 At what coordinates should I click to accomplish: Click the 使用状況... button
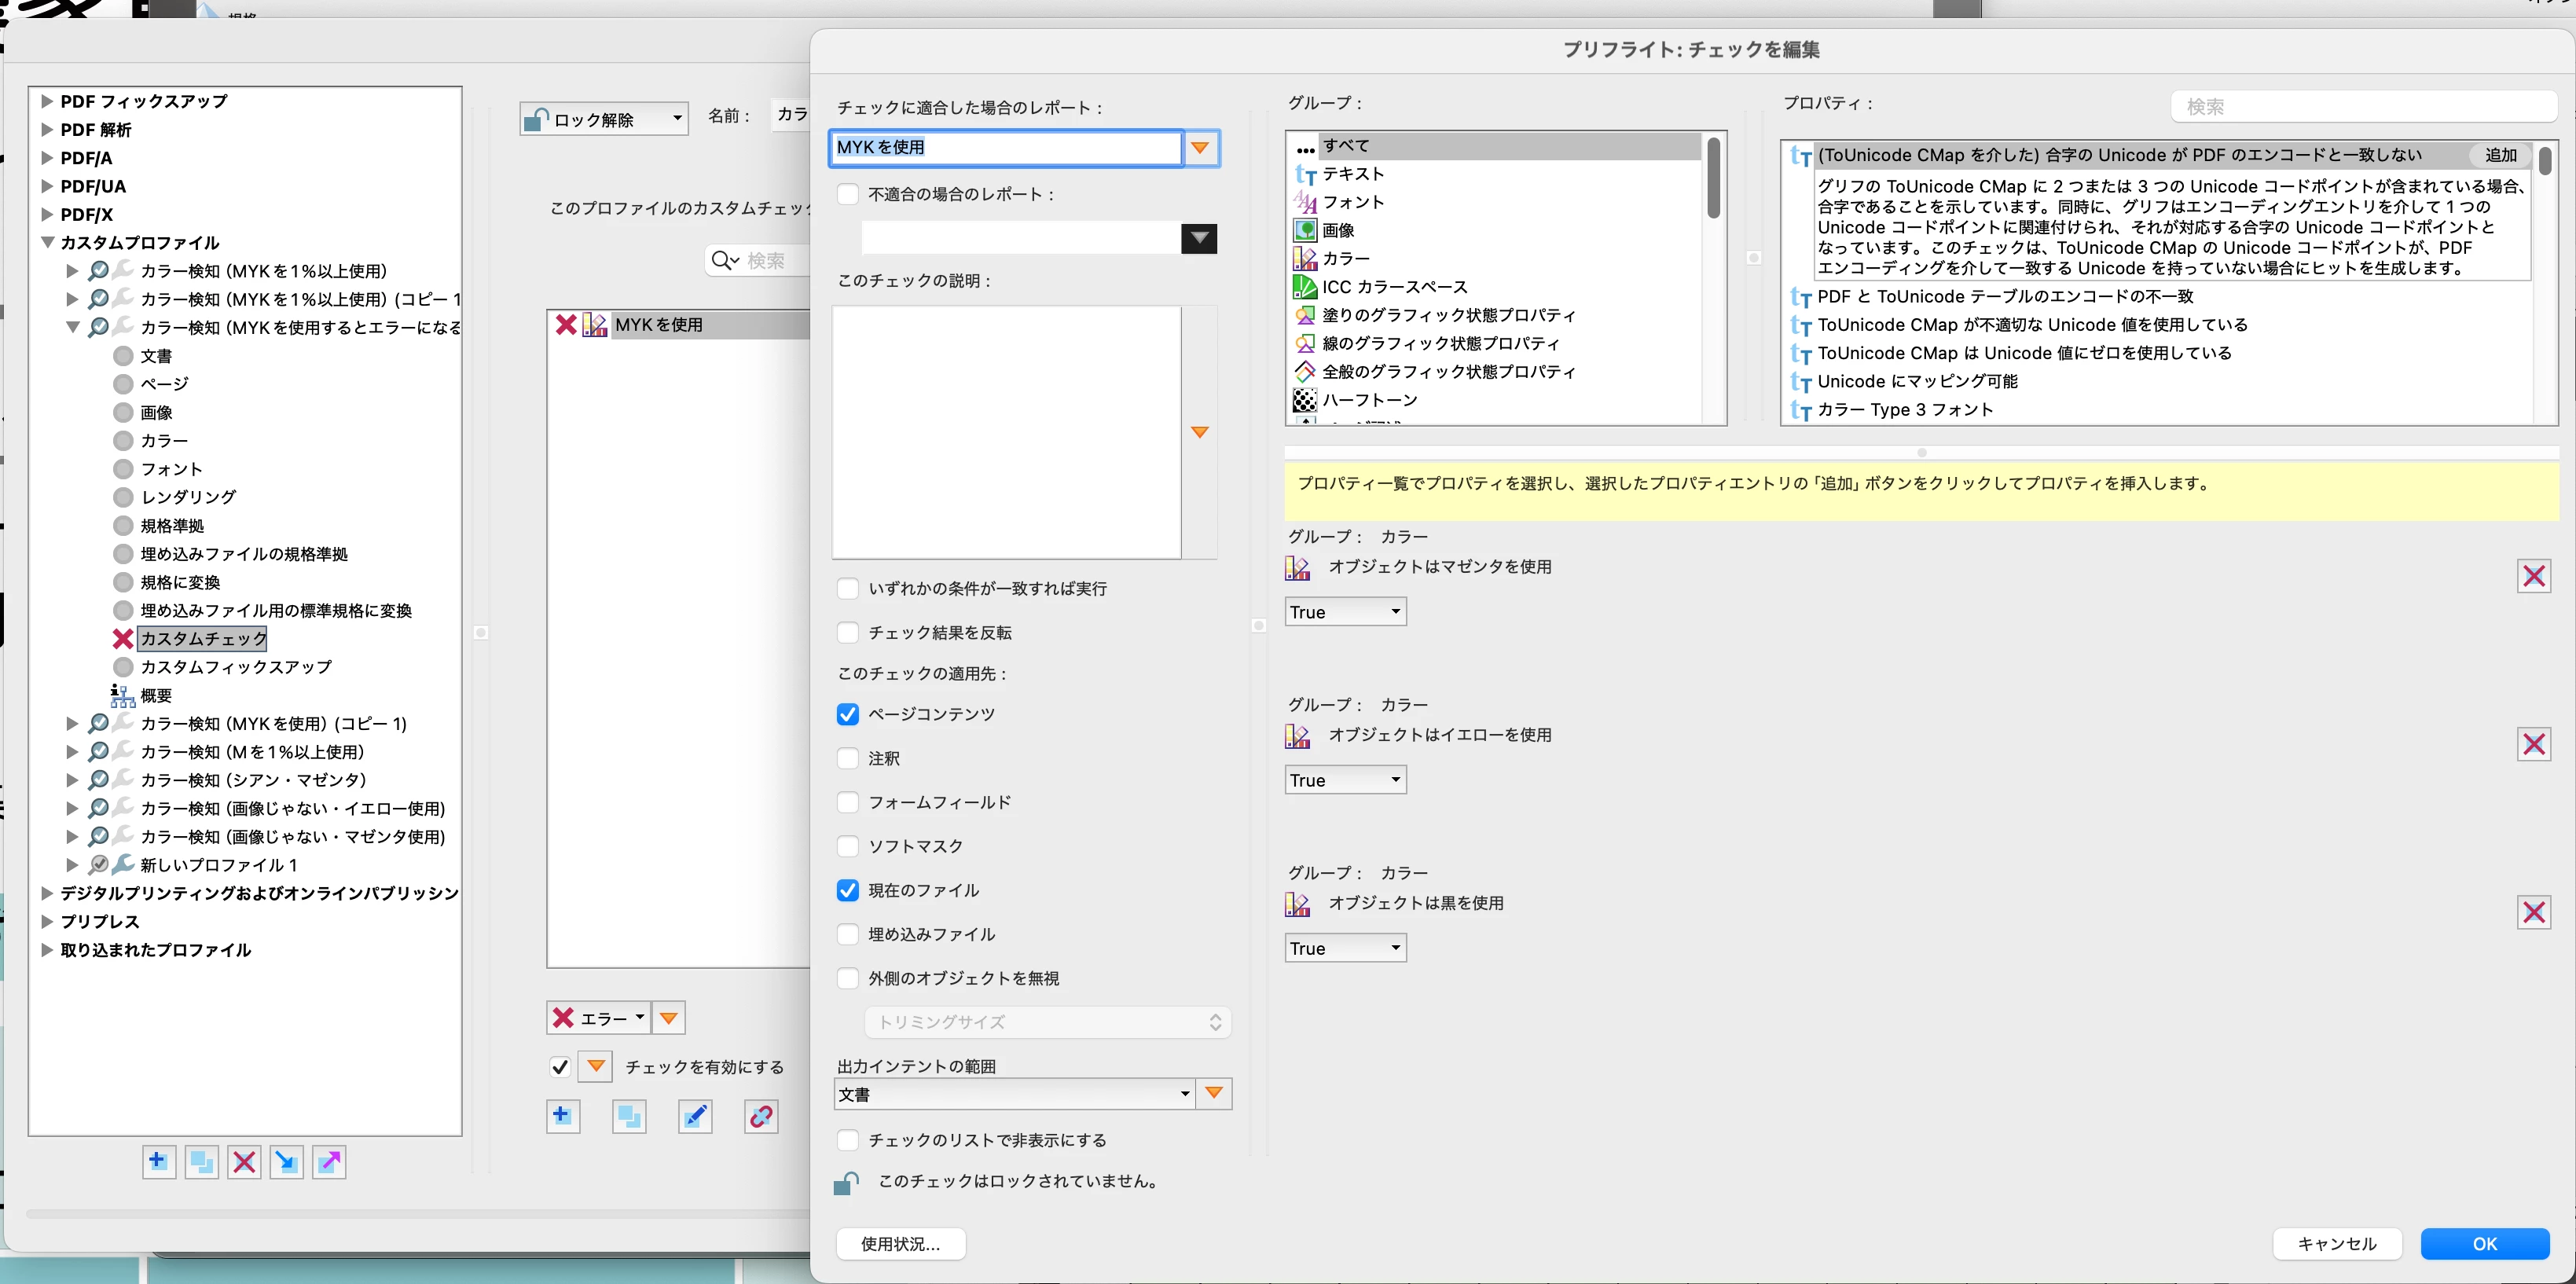(x=900, y=1243)
